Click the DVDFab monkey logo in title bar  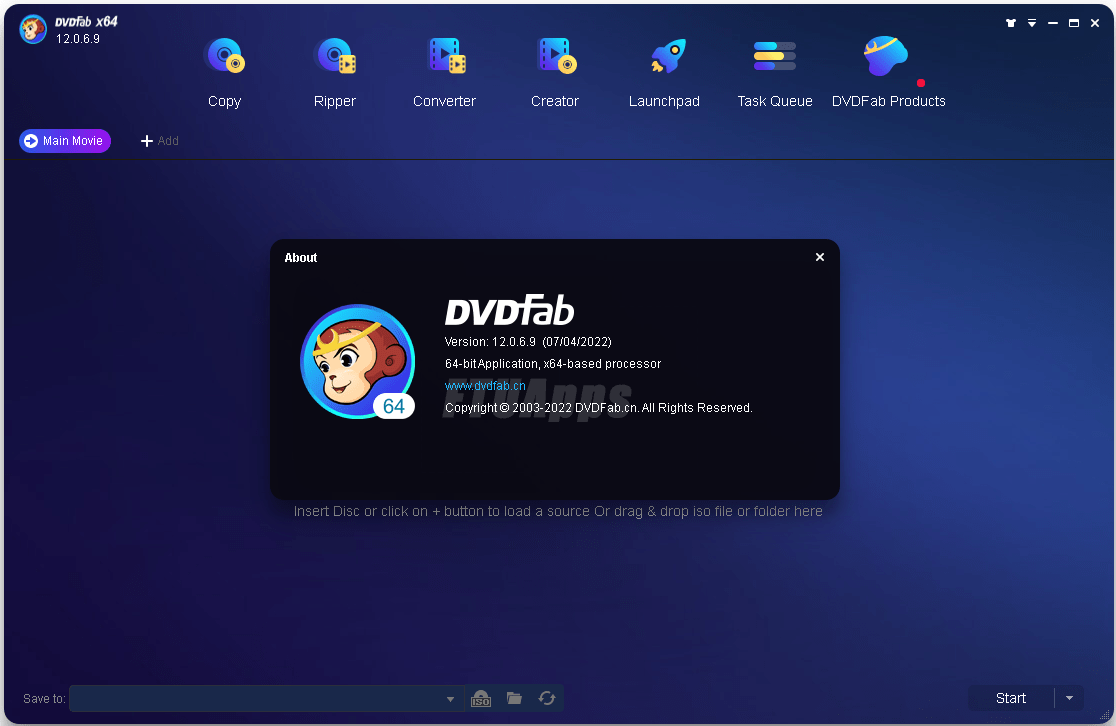tap(33, 29)
